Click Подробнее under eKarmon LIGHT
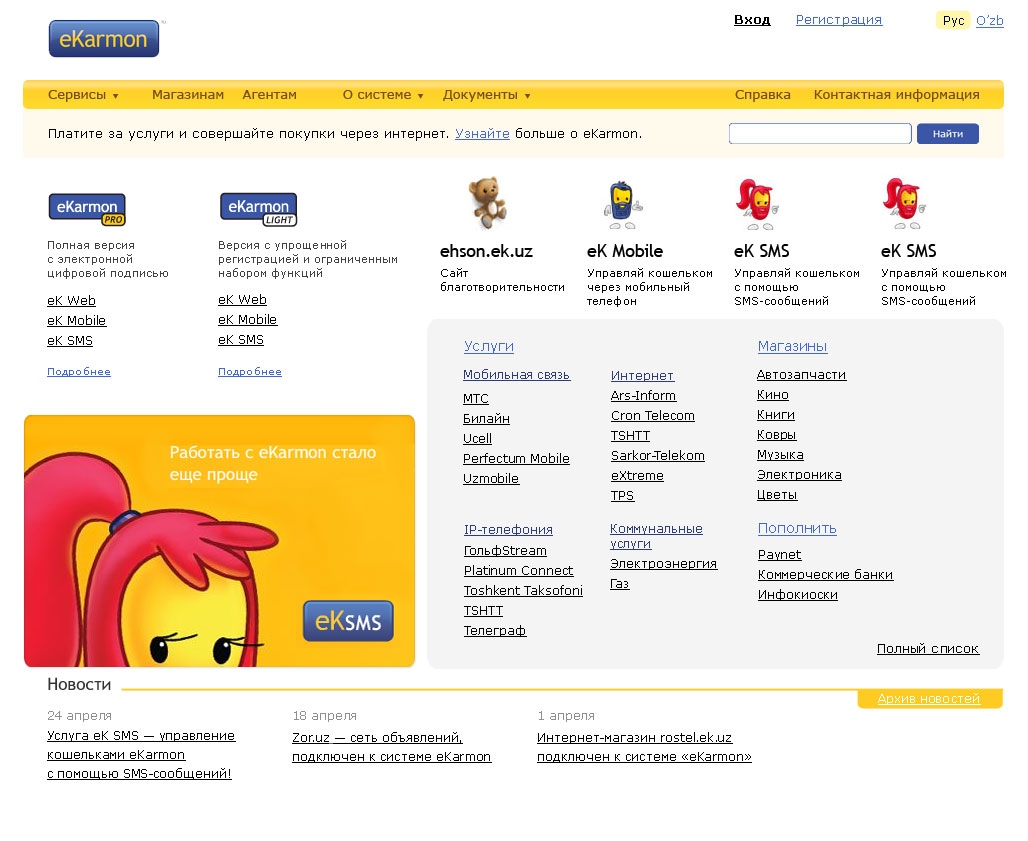Image resolution: width=1028 pixels, height=841 pixels. (250, 372)
